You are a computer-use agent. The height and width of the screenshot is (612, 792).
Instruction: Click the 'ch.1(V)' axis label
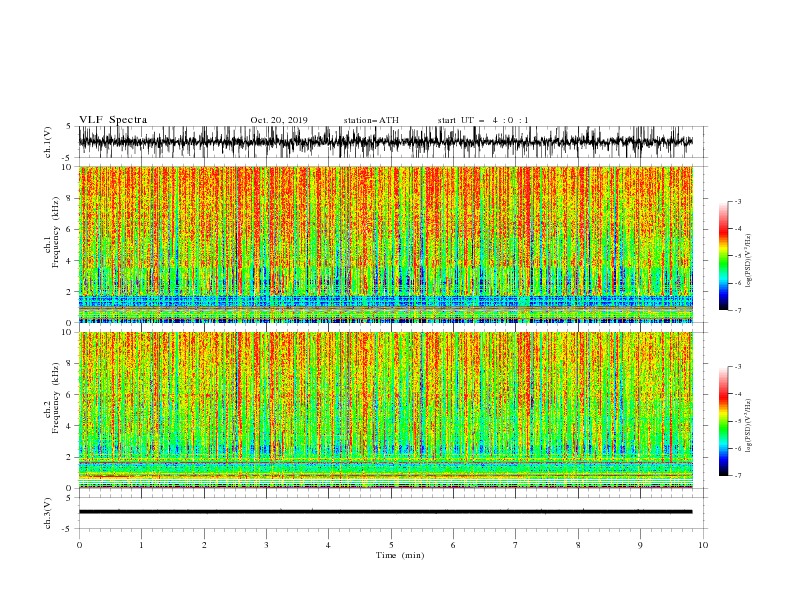pyautogui.click(x=48, y=142)
